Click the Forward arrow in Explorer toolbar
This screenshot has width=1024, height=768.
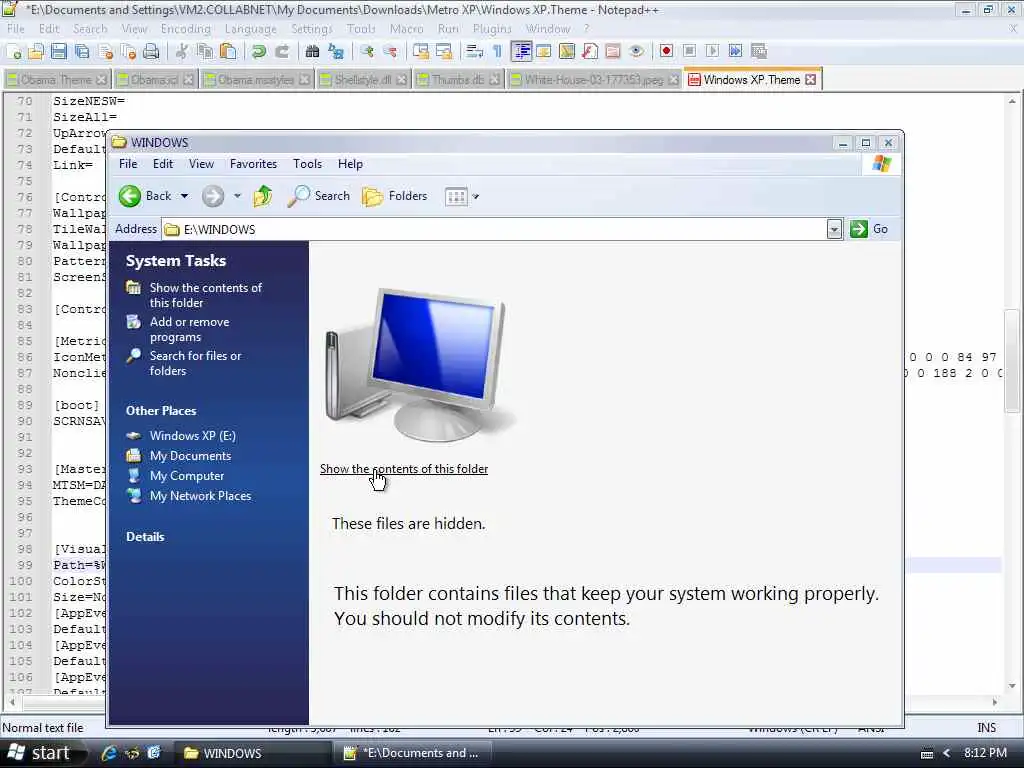[213, 196]
